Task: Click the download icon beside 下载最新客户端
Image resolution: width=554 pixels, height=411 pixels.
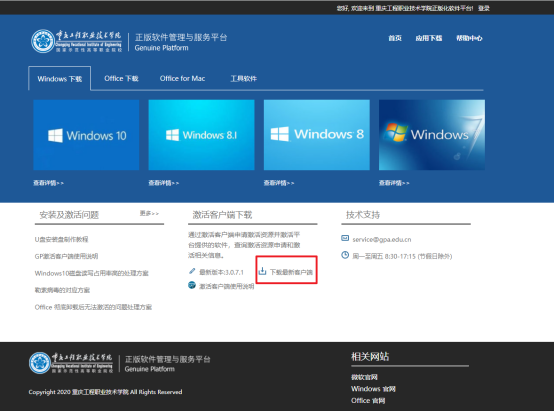Action: pos(262,271)
